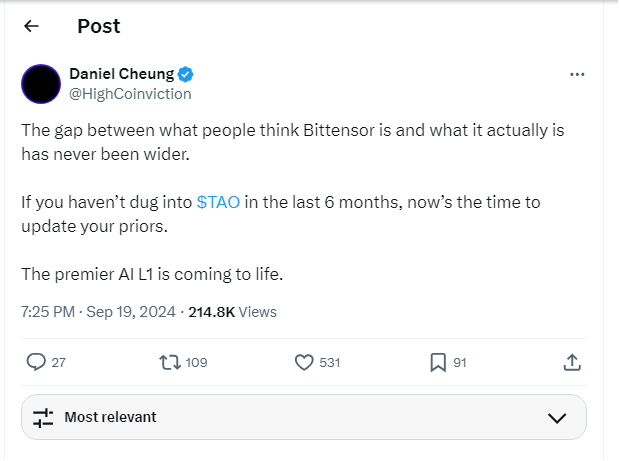Click the Daniel Cheung display name

click(122, 75)
